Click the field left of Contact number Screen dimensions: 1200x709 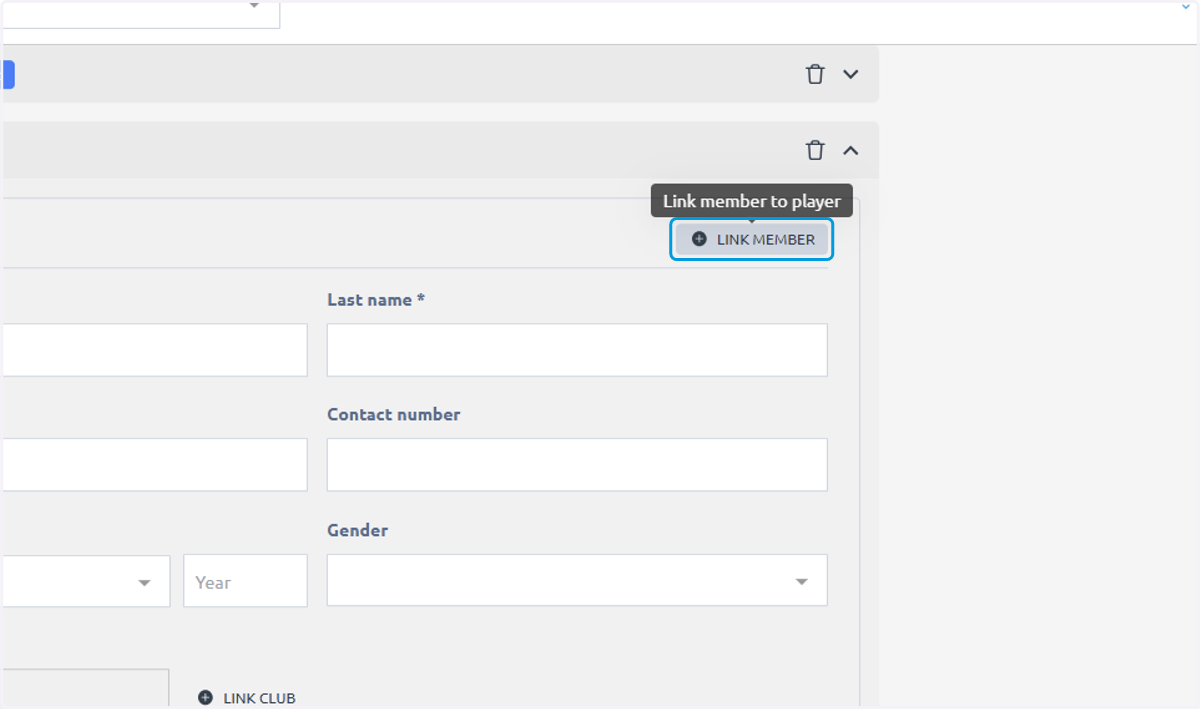[x=154, y=465]
